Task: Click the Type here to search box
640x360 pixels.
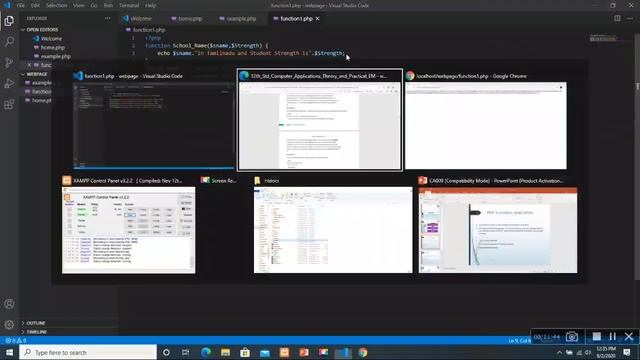Action: tap(88, 352)
